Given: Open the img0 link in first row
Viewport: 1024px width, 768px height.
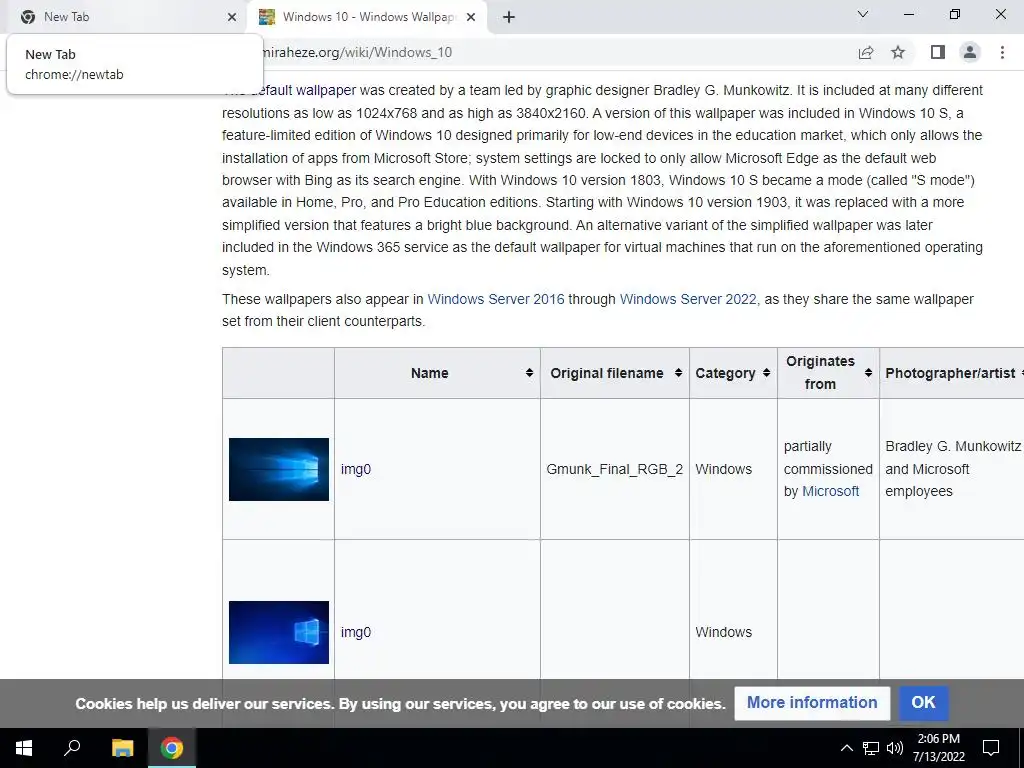Looking at the screenshot, I should [x=356, y=470].
